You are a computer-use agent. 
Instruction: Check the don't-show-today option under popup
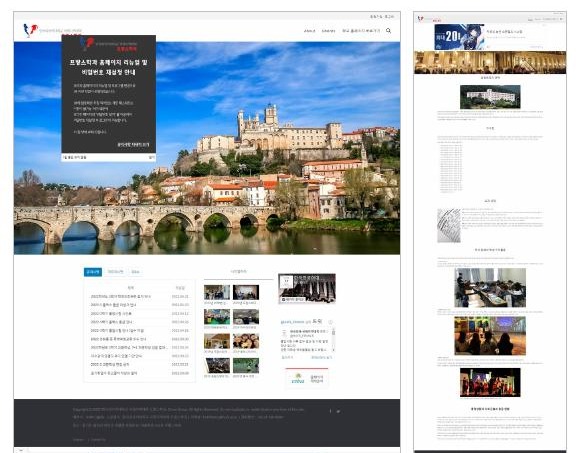tap(74, 157)
